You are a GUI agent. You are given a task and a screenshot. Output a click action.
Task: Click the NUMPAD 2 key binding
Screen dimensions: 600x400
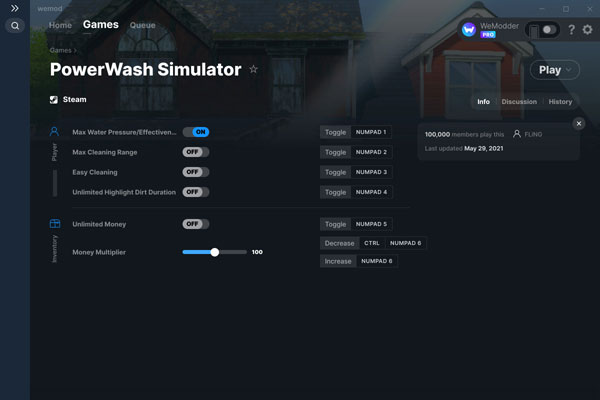(x=371, y=152)
